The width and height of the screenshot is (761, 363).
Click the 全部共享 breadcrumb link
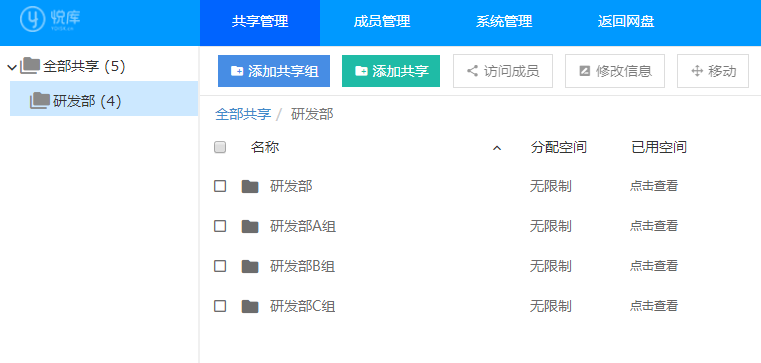pos(243,115)
